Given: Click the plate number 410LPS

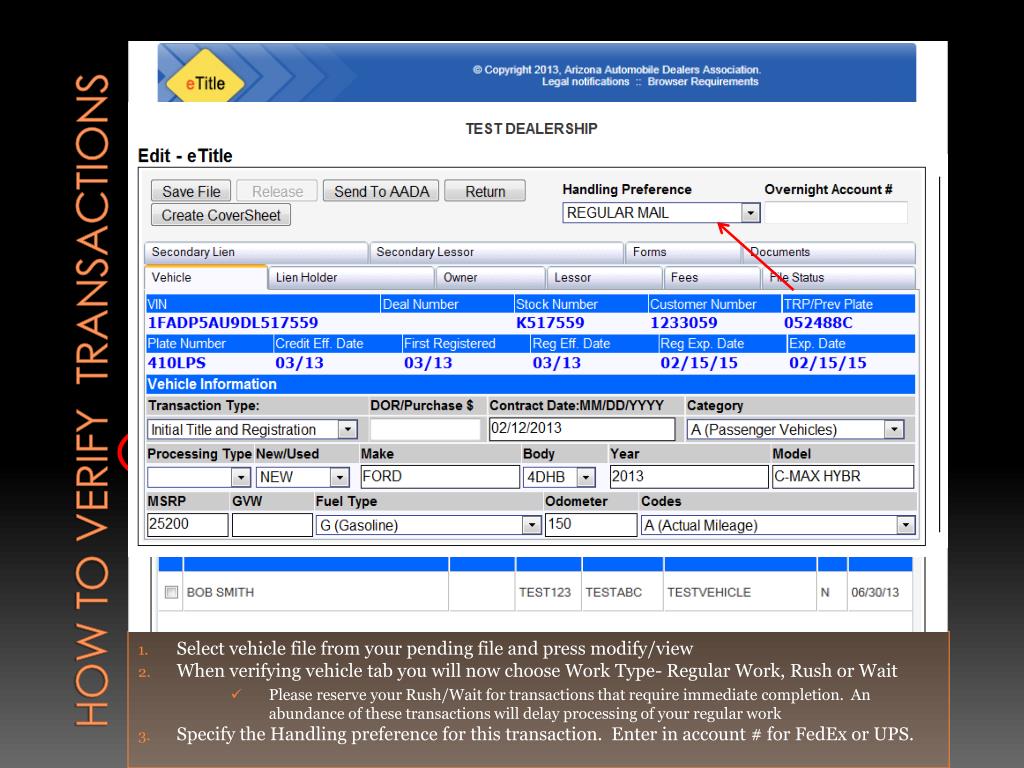Looking at the screenshot, I should [176, 363].
